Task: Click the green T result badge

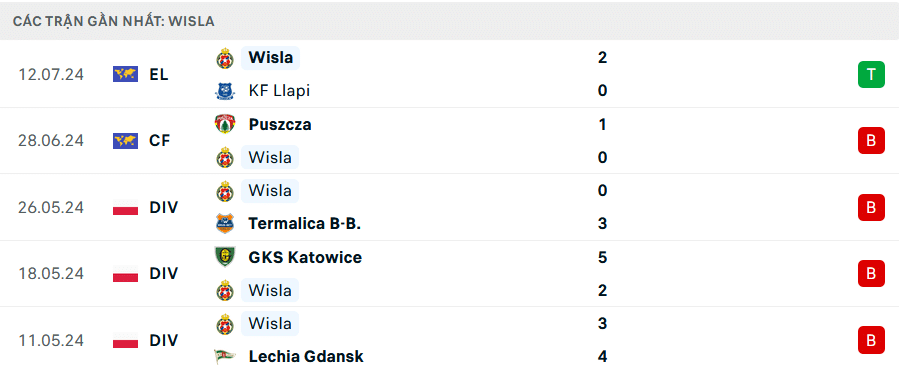Action: pyautogui.click(x=871, y=74)
